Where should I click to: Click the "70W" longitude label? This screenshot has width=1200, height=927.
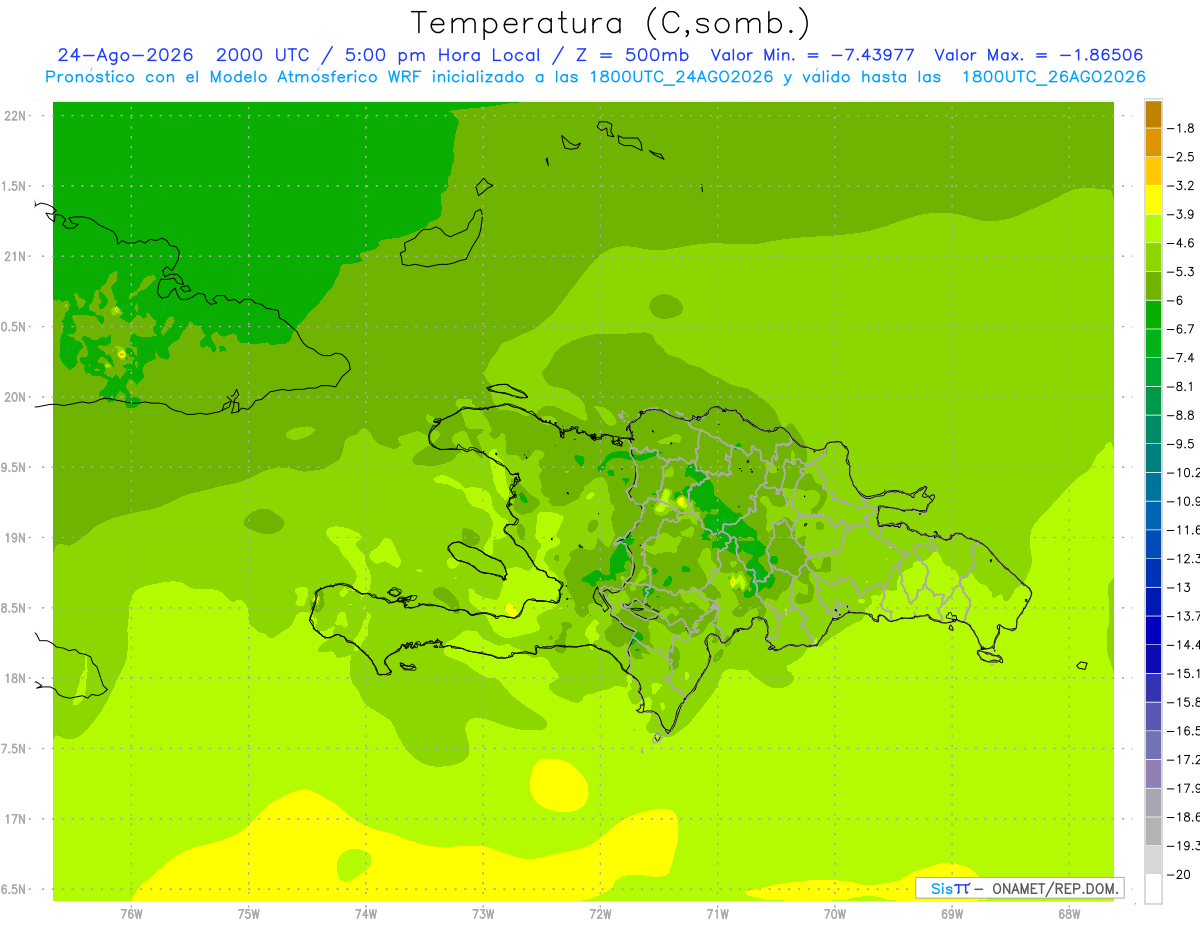pos(834,914)
